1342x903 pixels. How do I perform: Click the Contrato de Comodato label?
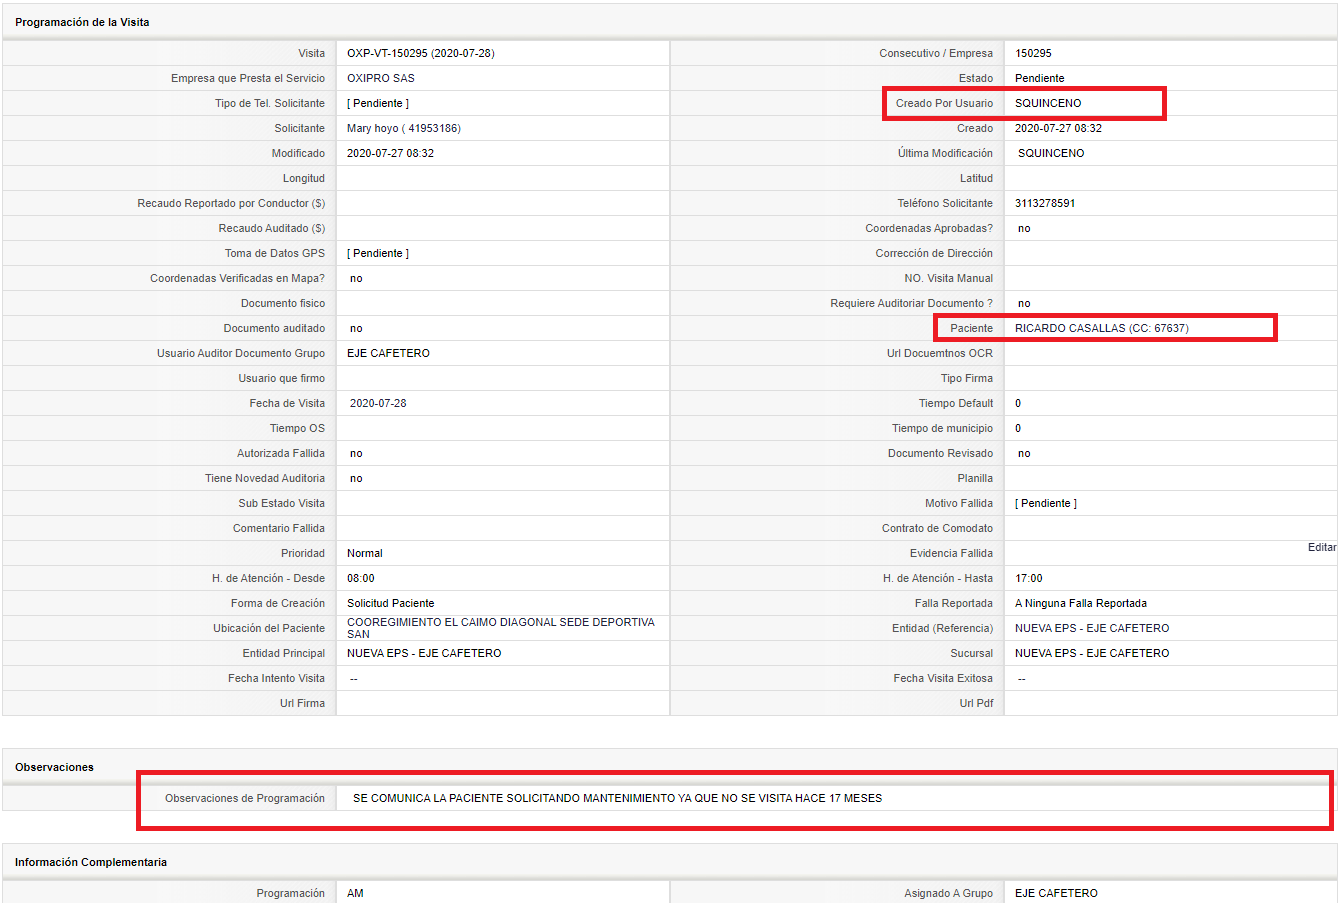(x=937, y=528)
